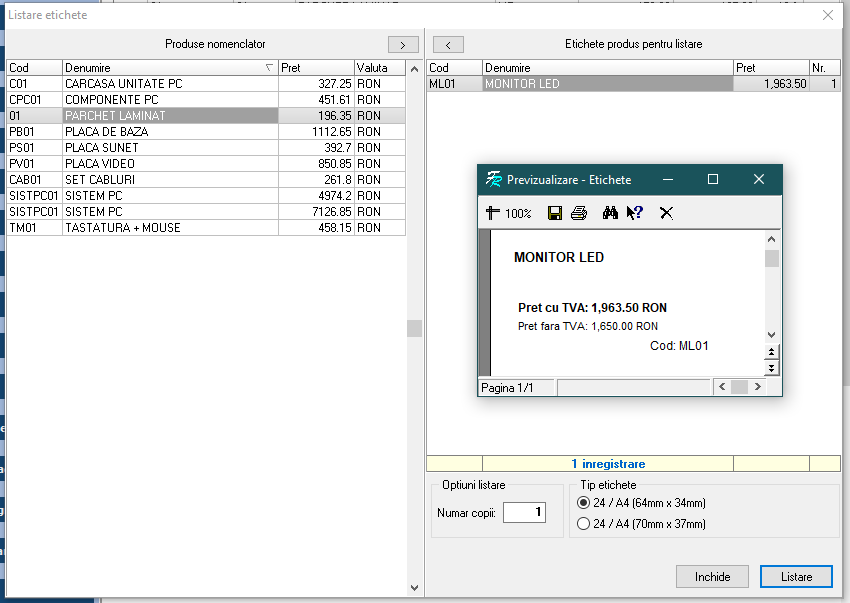This screenshot has height=603, width=850.
Task: Click the preview horizontal scrollbar thumb
Action: click(739, 387)
